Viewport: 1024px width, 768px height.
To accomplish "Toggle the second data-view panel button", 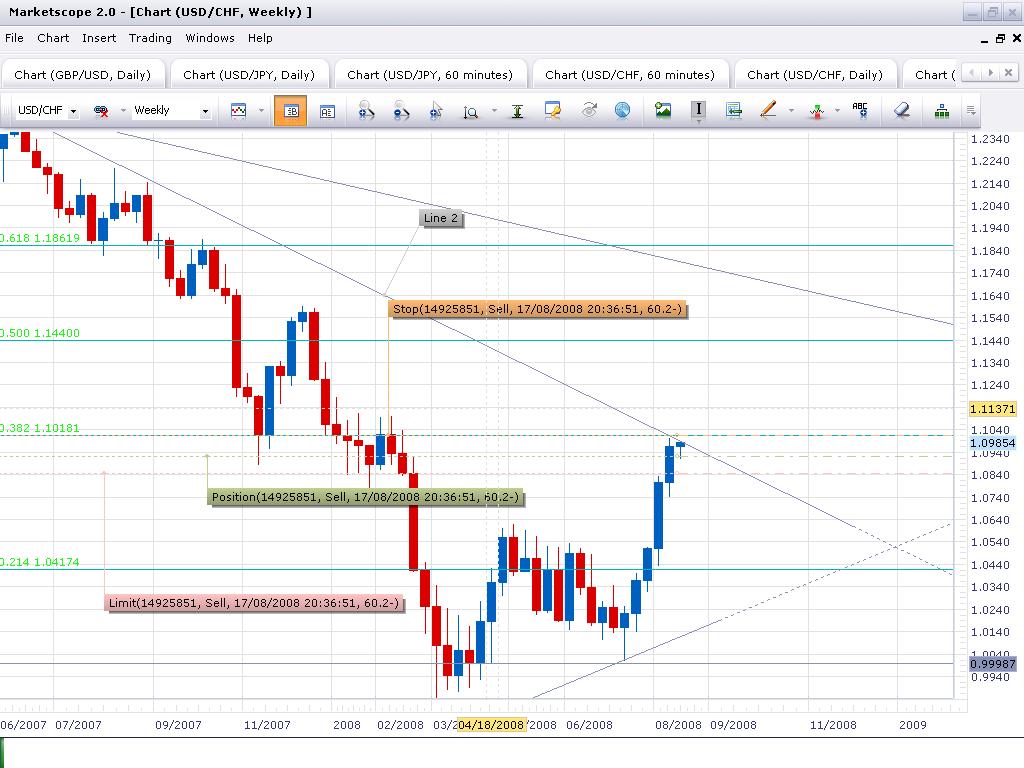I will [x=327, y=111].
